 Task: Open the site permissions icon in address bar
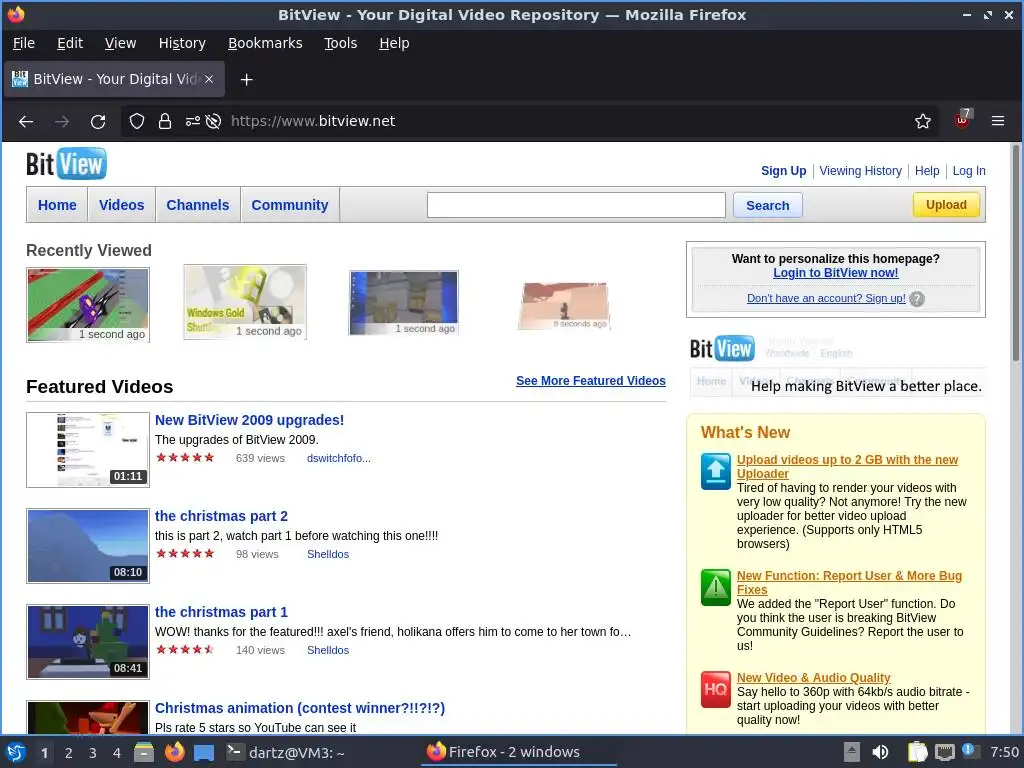pos(193,121)
